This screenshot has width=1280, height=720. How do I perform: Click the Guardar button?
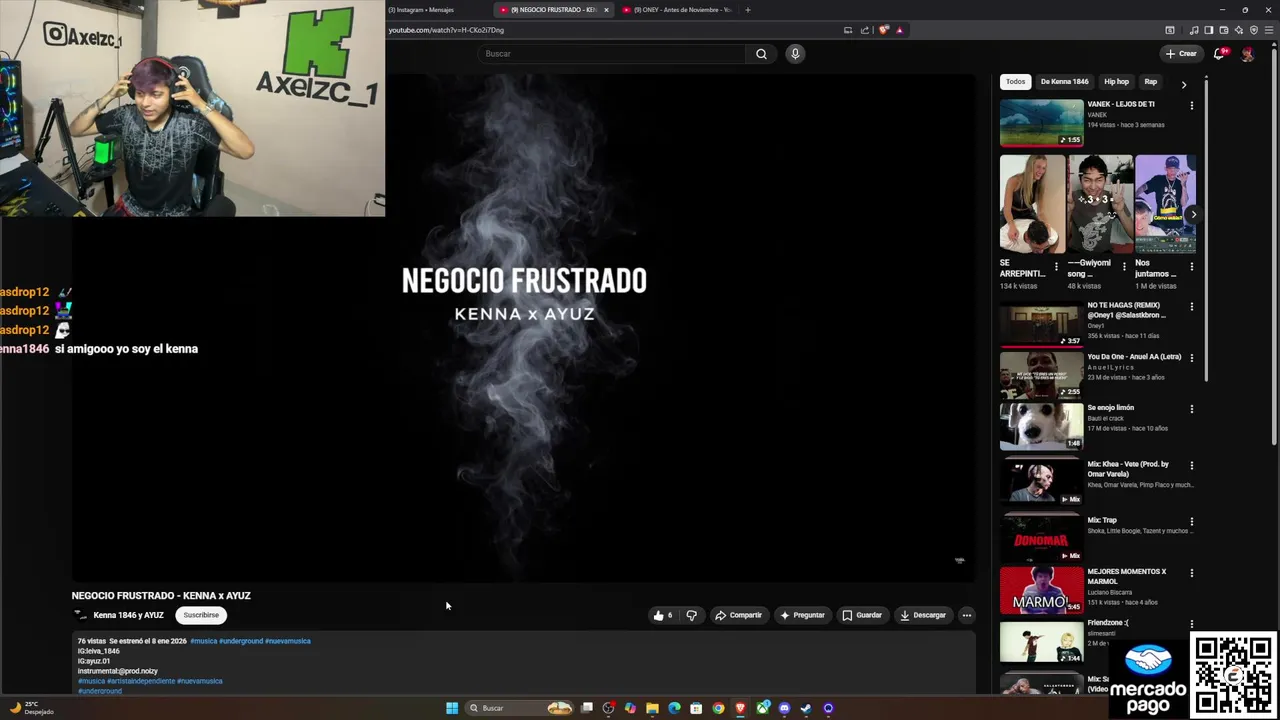[862, 615]
